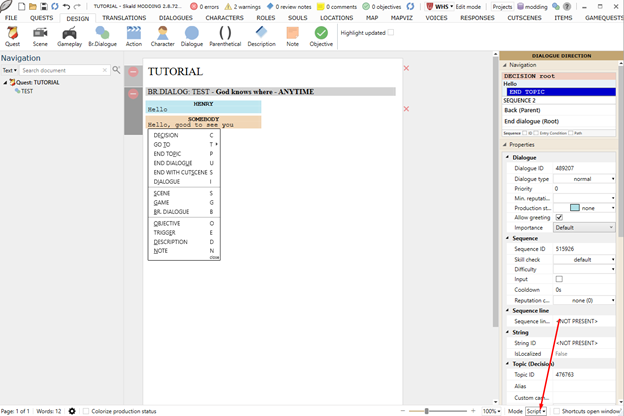Screen dimensions: 624x416
Task: Add a Gameplay block
Action: pos(69,37)
